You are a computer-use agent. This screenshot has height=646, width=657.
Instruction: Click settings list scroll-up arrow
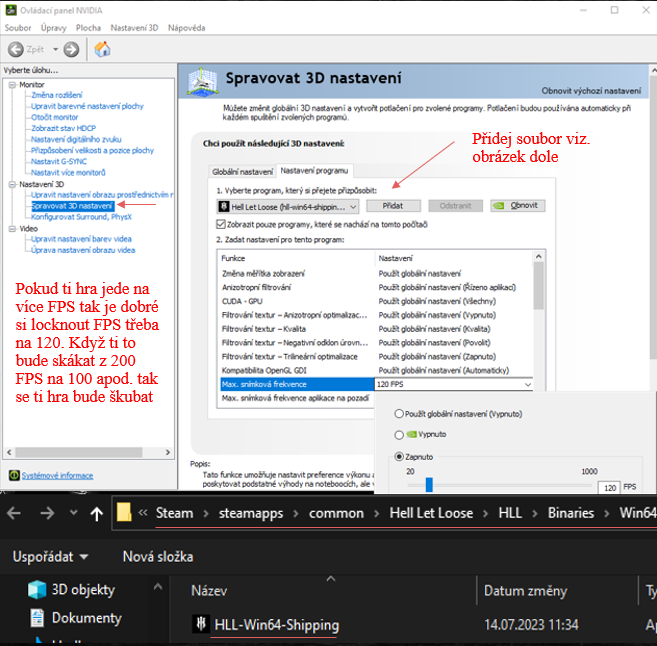click(539, 256)
